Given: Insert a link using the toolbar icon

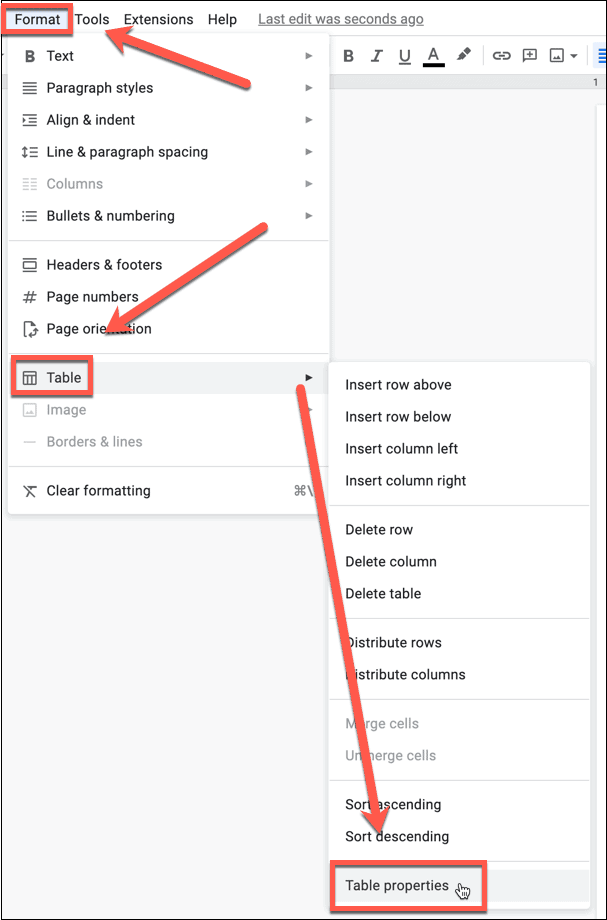Looking at the screenshot, I should tap(501, 56).
